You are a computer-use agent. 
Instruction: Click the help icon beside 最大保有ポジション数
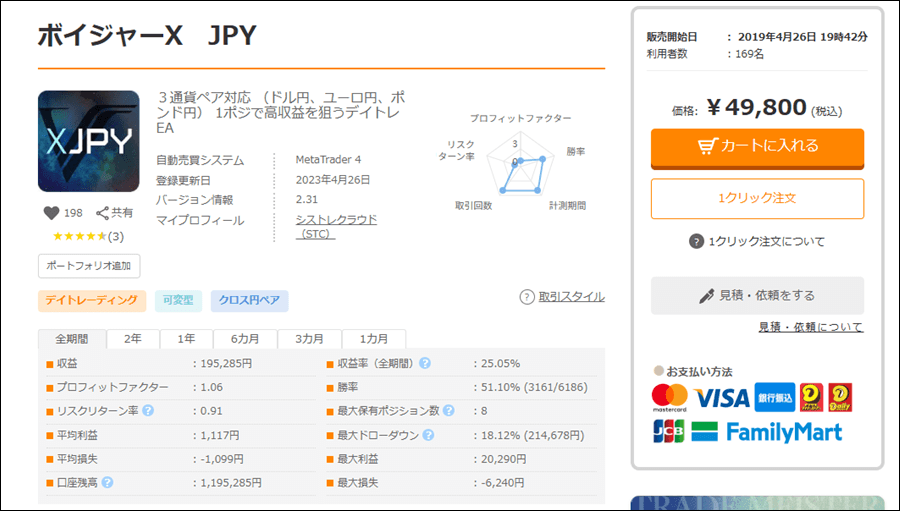coord(449,411)
